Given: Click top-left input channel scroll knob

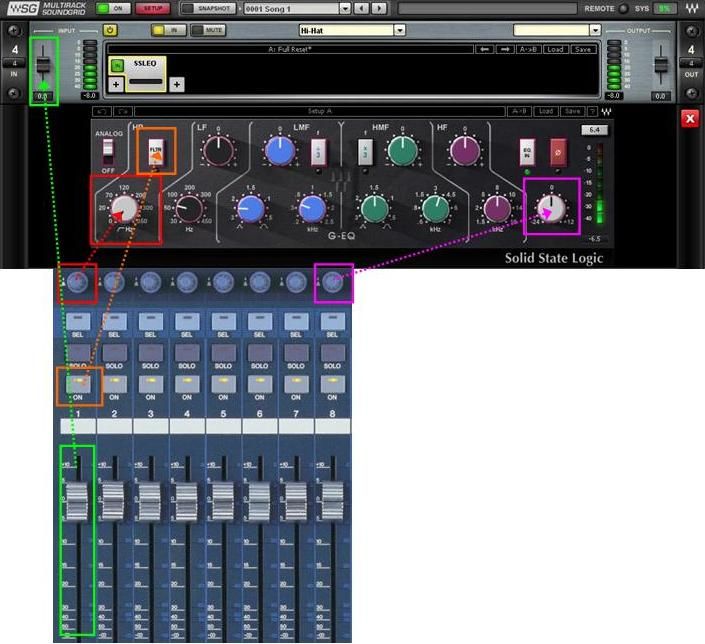Looking at the screenshot, I should [13, 31].
